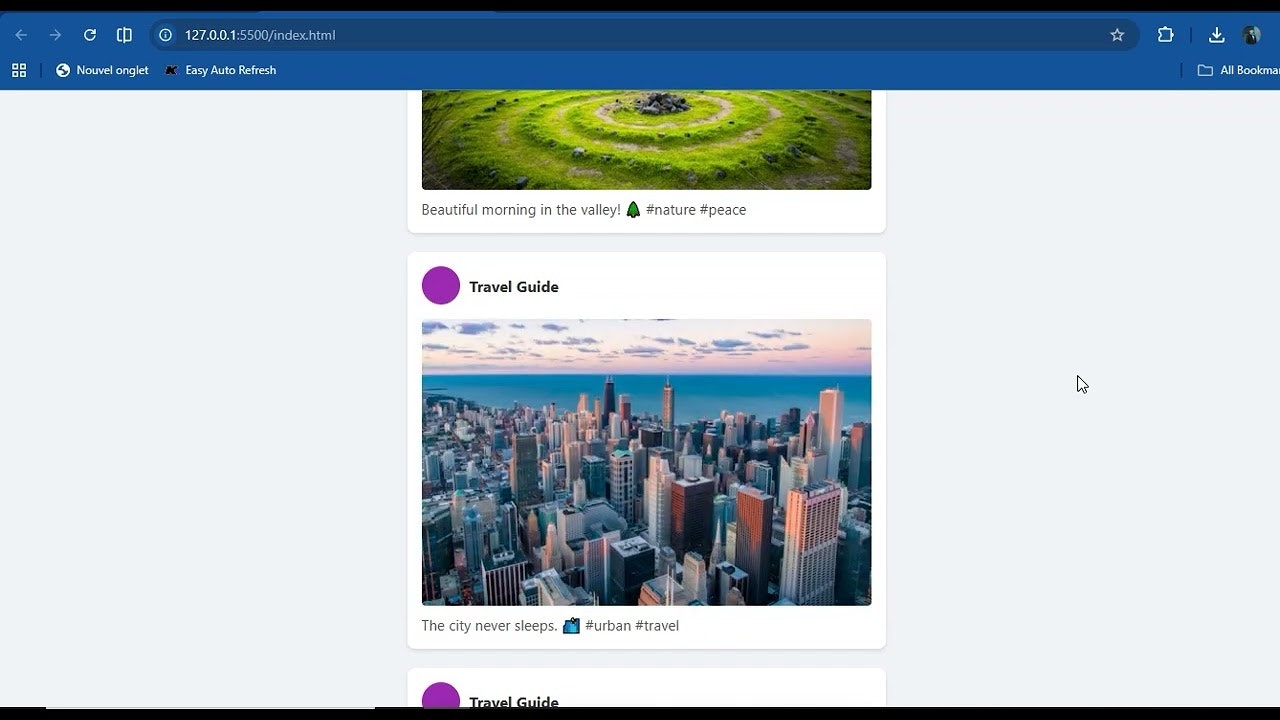Screen dimensions: 1280x720
Task: Click the purple avatar of the city post
Action: pos(441,286)
